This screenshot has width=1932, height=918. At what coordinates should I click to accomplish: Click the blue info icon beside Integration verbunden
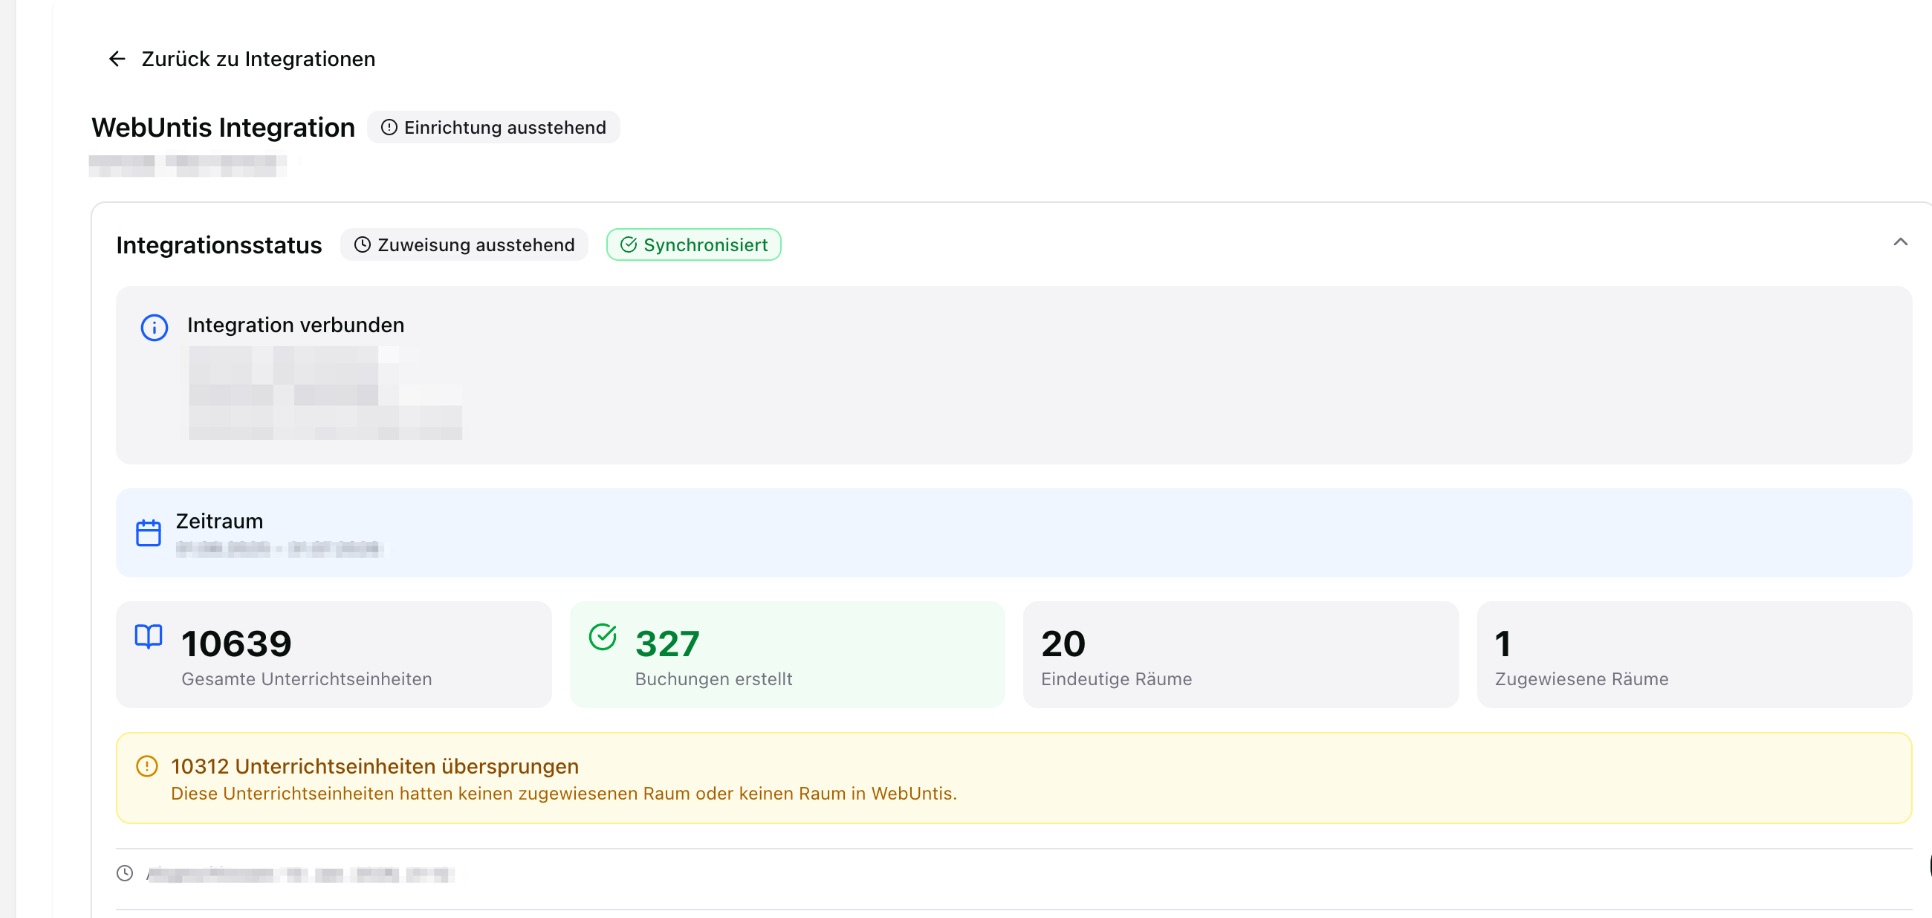coord(154,328)
